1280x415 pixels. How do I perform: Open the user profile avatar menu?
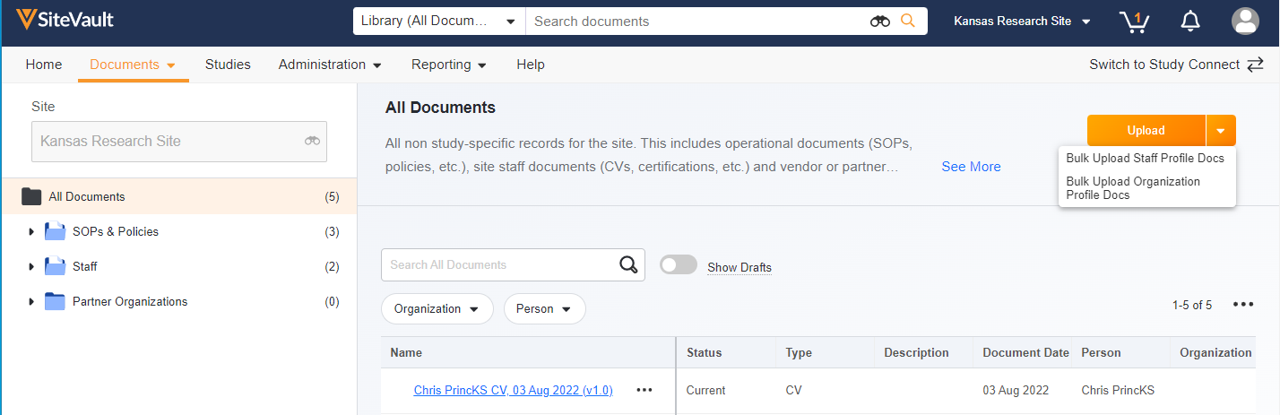[1245, 21]
